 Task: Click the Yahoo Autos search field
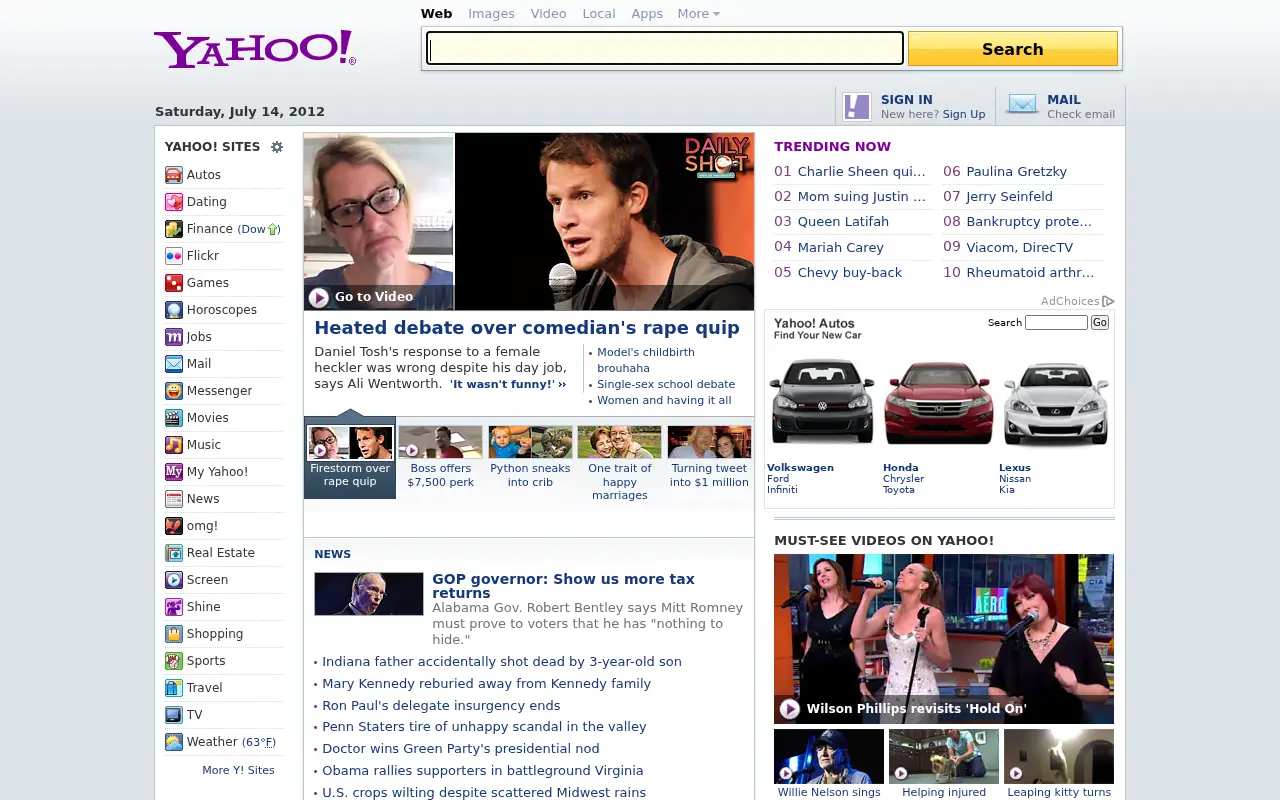1056,323
